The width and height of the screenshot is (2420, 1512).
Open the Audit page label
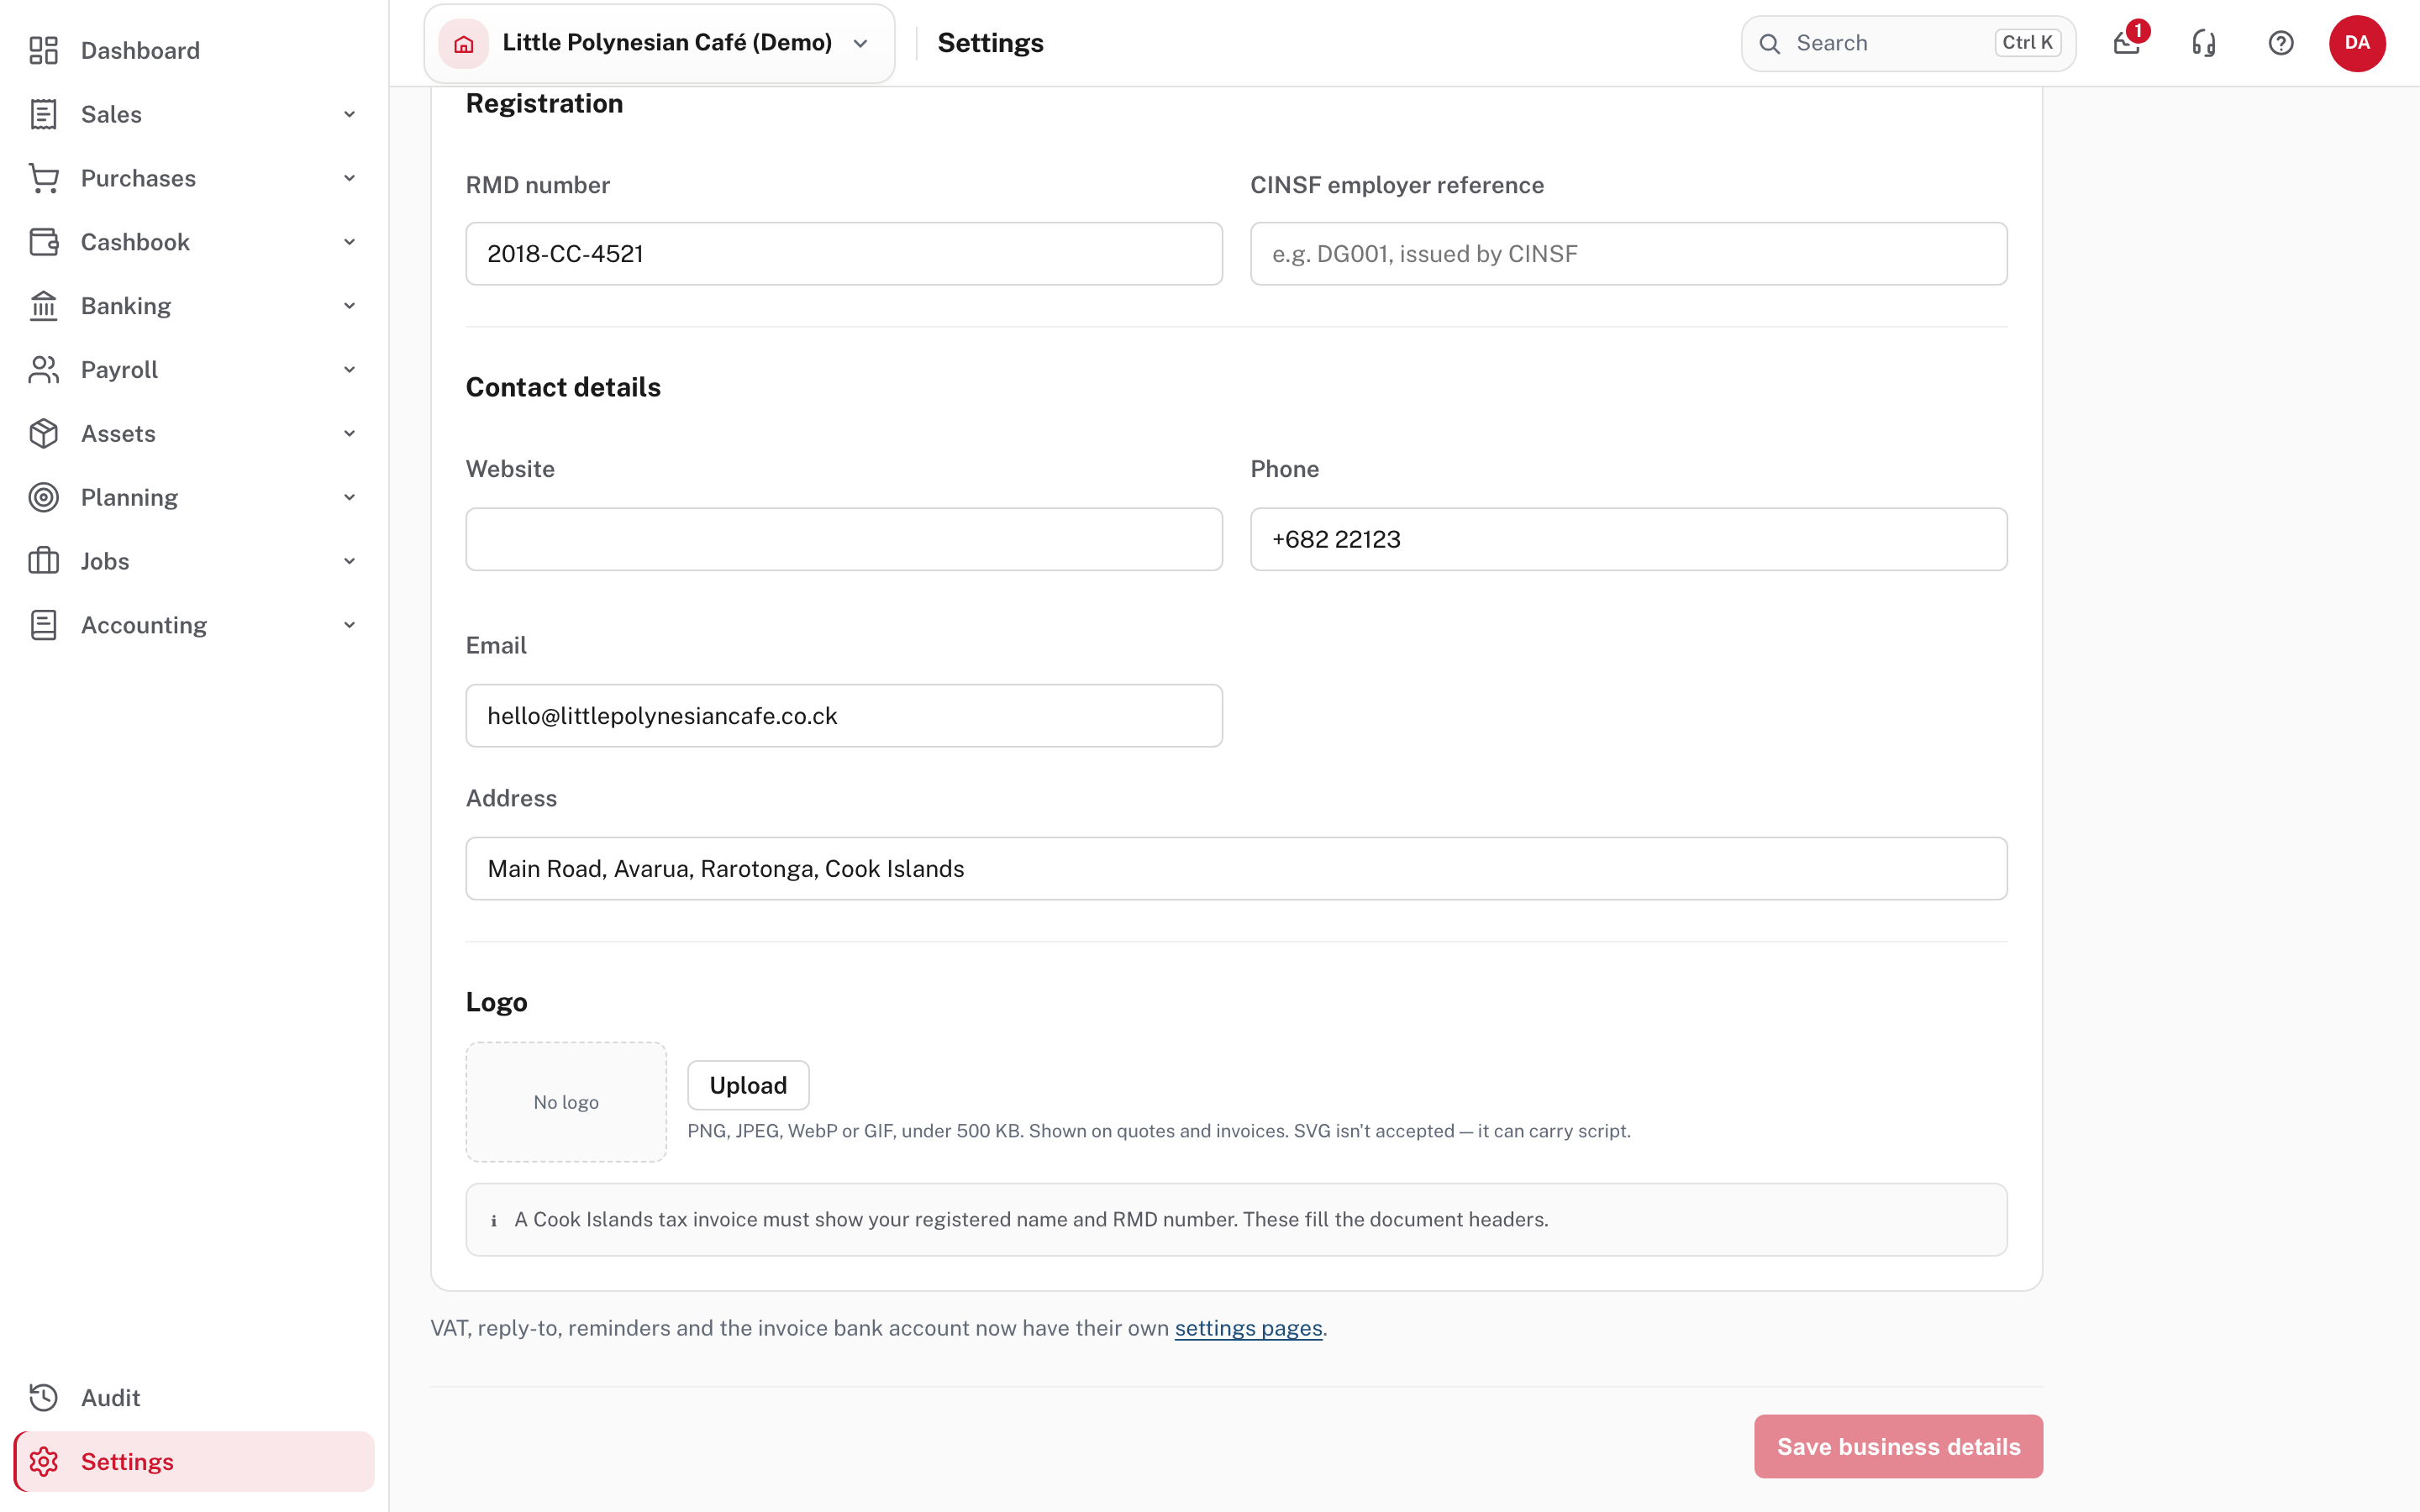point(110,1397)
